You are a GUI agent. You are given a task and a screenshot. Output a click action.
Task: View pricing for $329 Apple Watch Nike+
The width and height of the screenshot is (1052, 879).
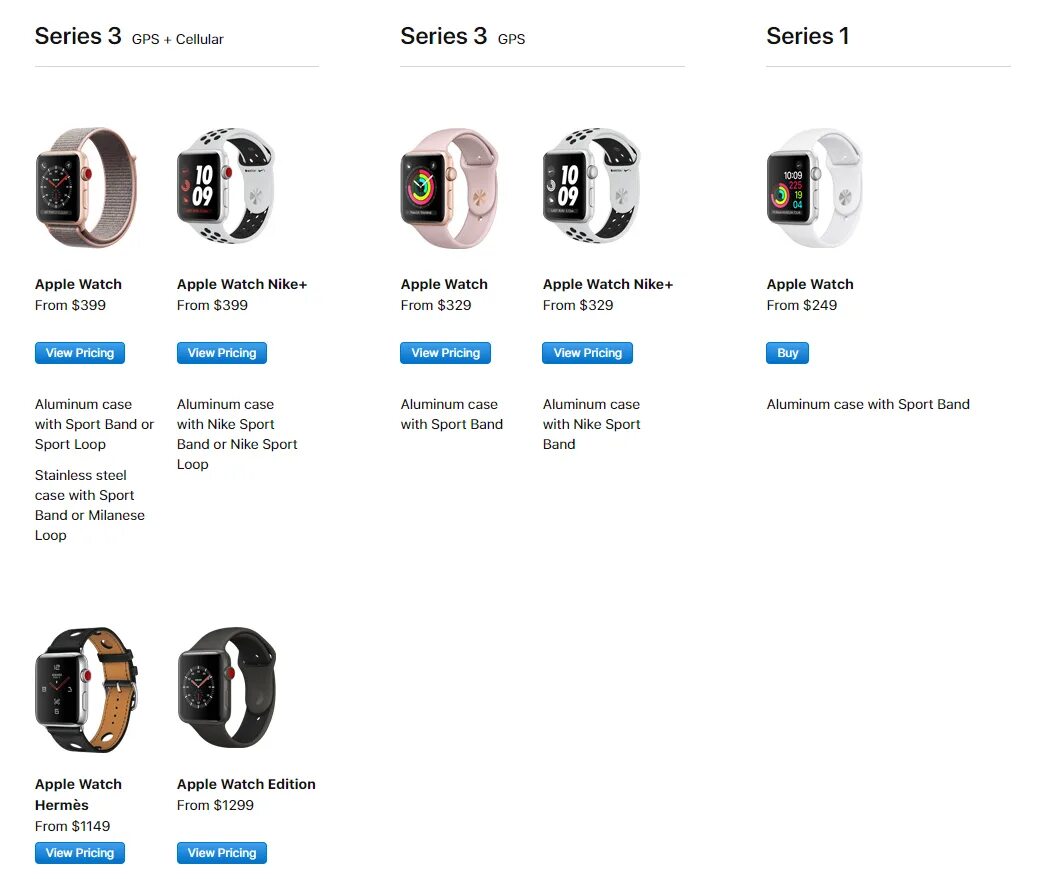(588, 353)
